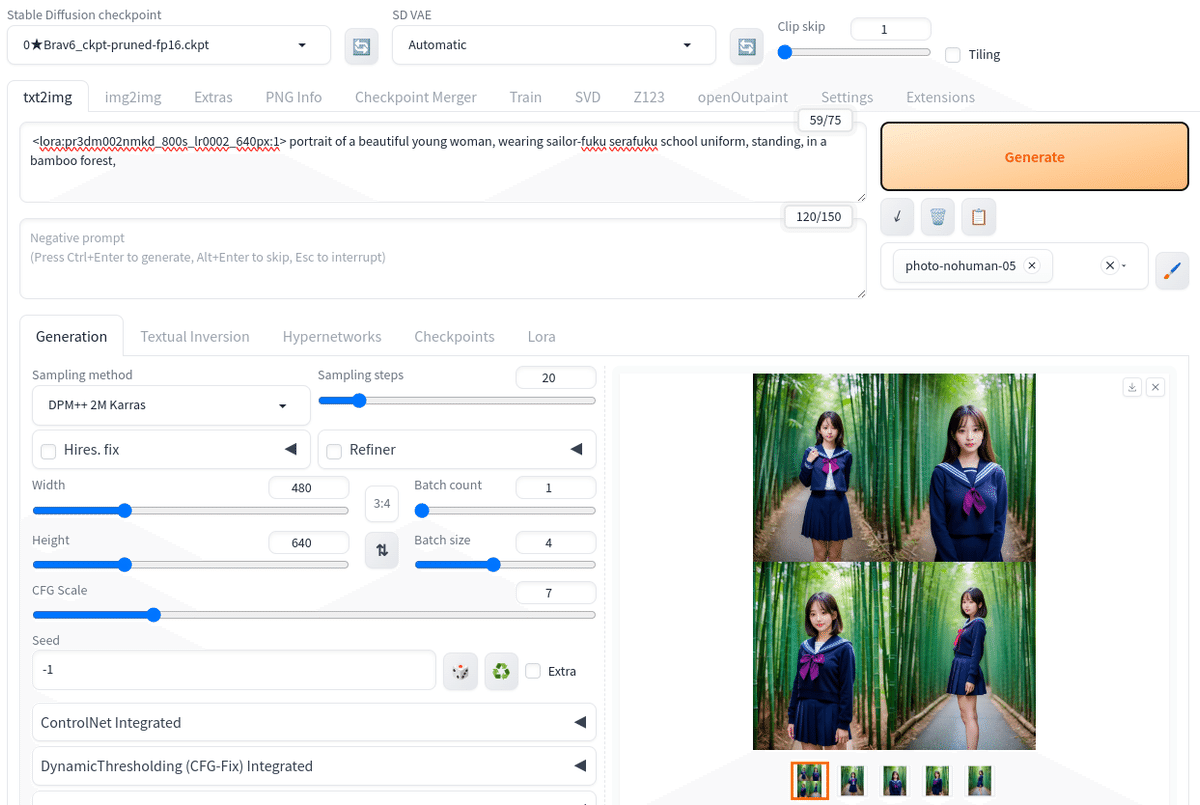The width and height of the screenshot is (1200, 805).
Task: Refresh the SD VAE list
Action: pos(746,45)
